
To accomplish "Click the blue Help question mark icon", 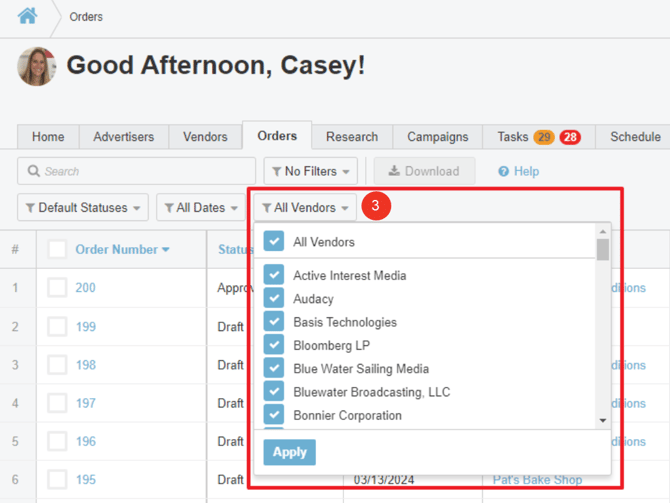I will 504,172.
